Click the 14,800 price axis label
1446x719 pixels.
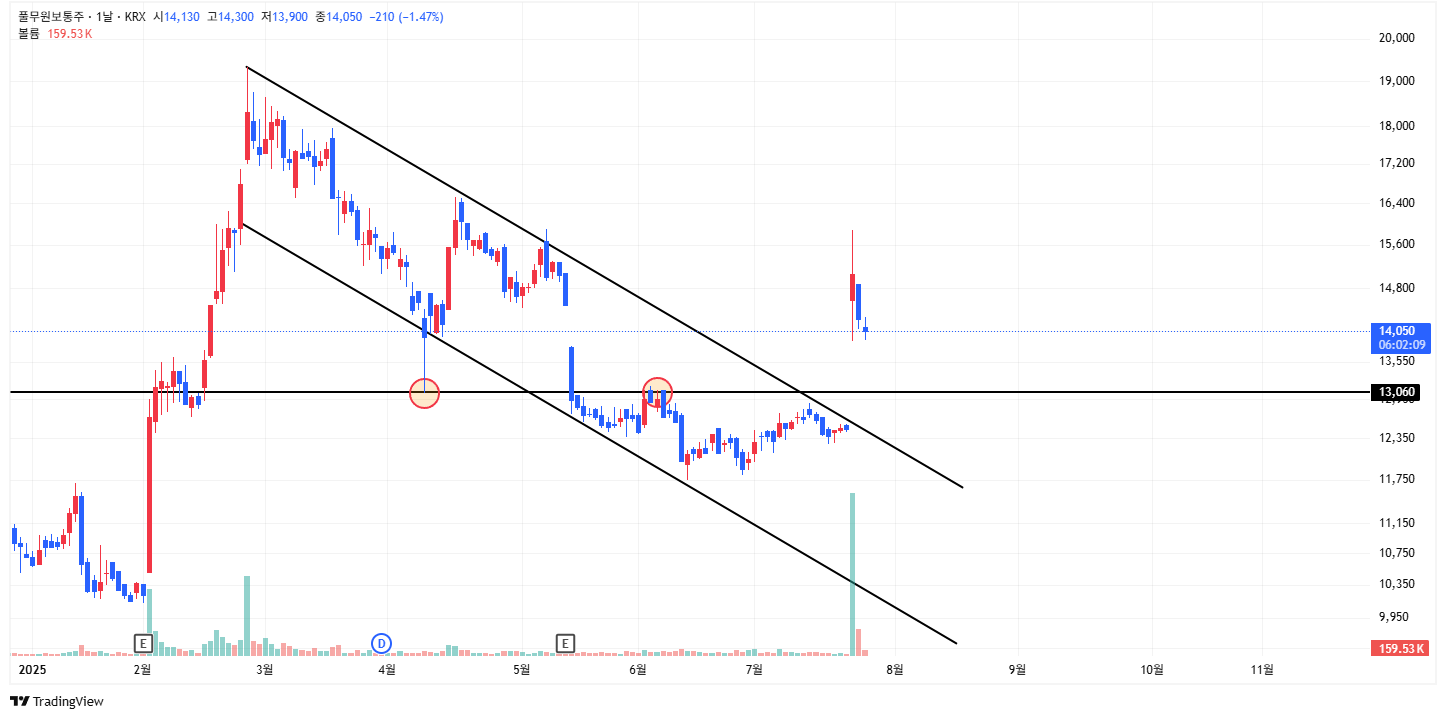(1397, 288)
